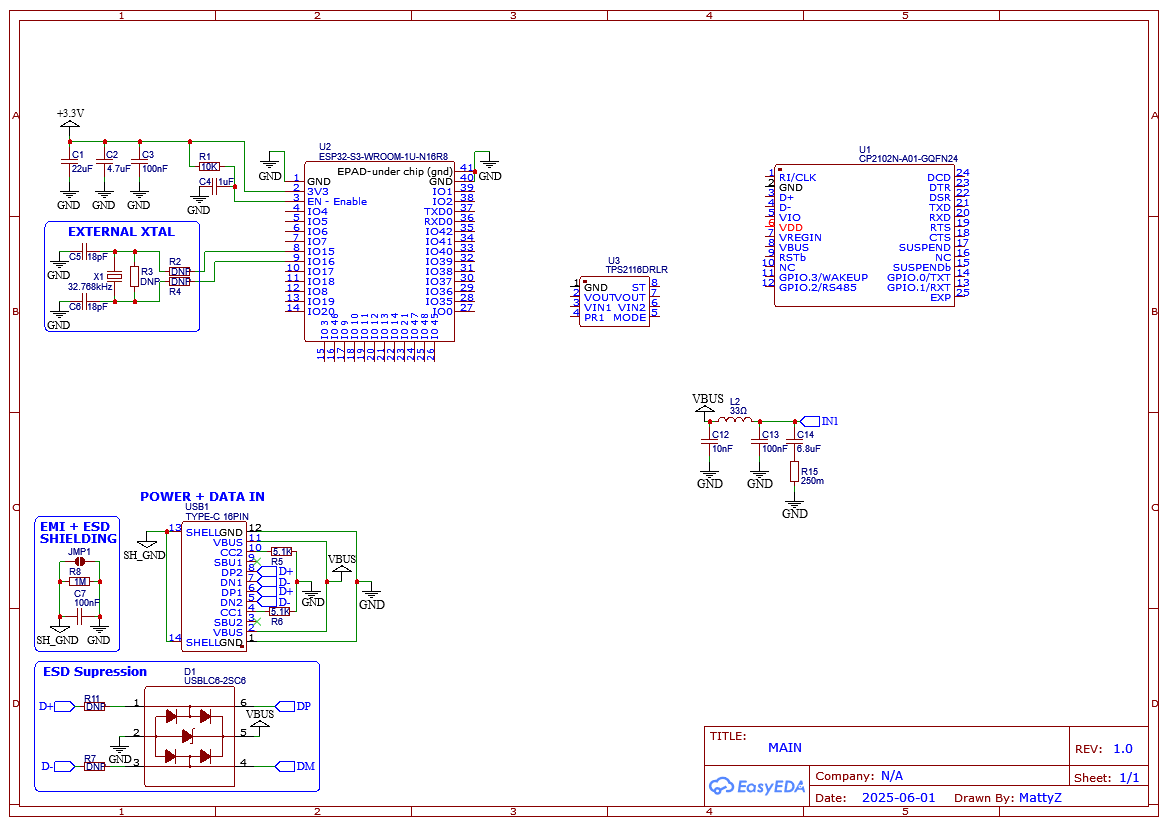Click capacitor C7 in shielding block
This screenshot has width=1169, height=827.
[80, 616]
